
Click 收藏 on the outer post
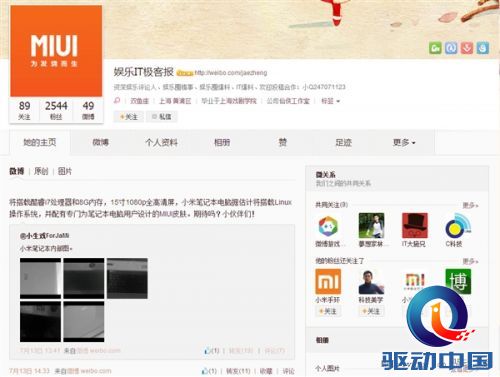tap(266, 371)
